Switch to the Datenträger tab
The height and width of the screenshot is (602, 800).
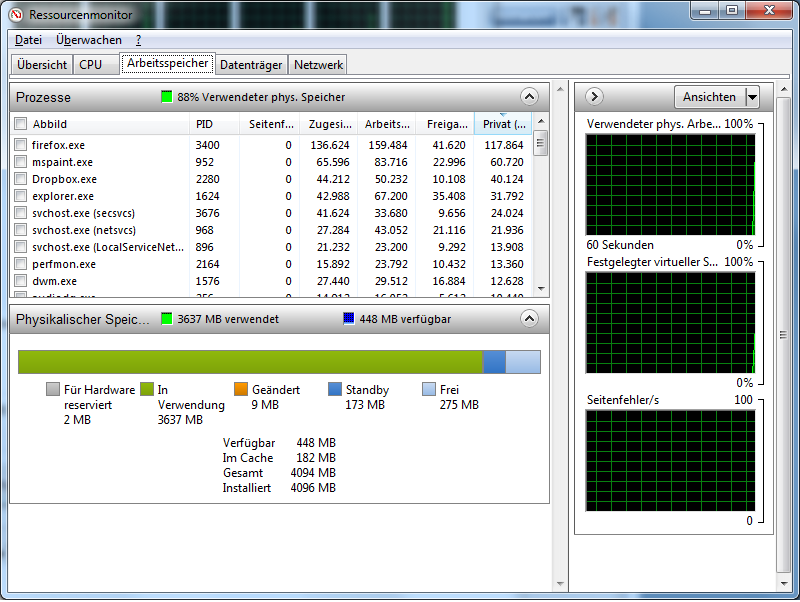click(x=251, y=65)
